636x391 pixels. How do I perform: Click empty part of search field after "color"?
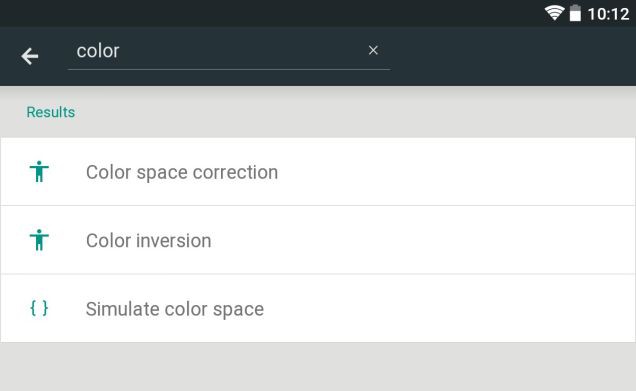pyautogui.click(x=243, y=51)
